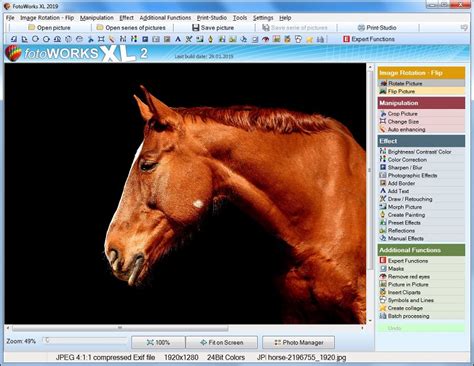Click the Masks toolbar icon
The image size is (474, 366).
(255, 39)
